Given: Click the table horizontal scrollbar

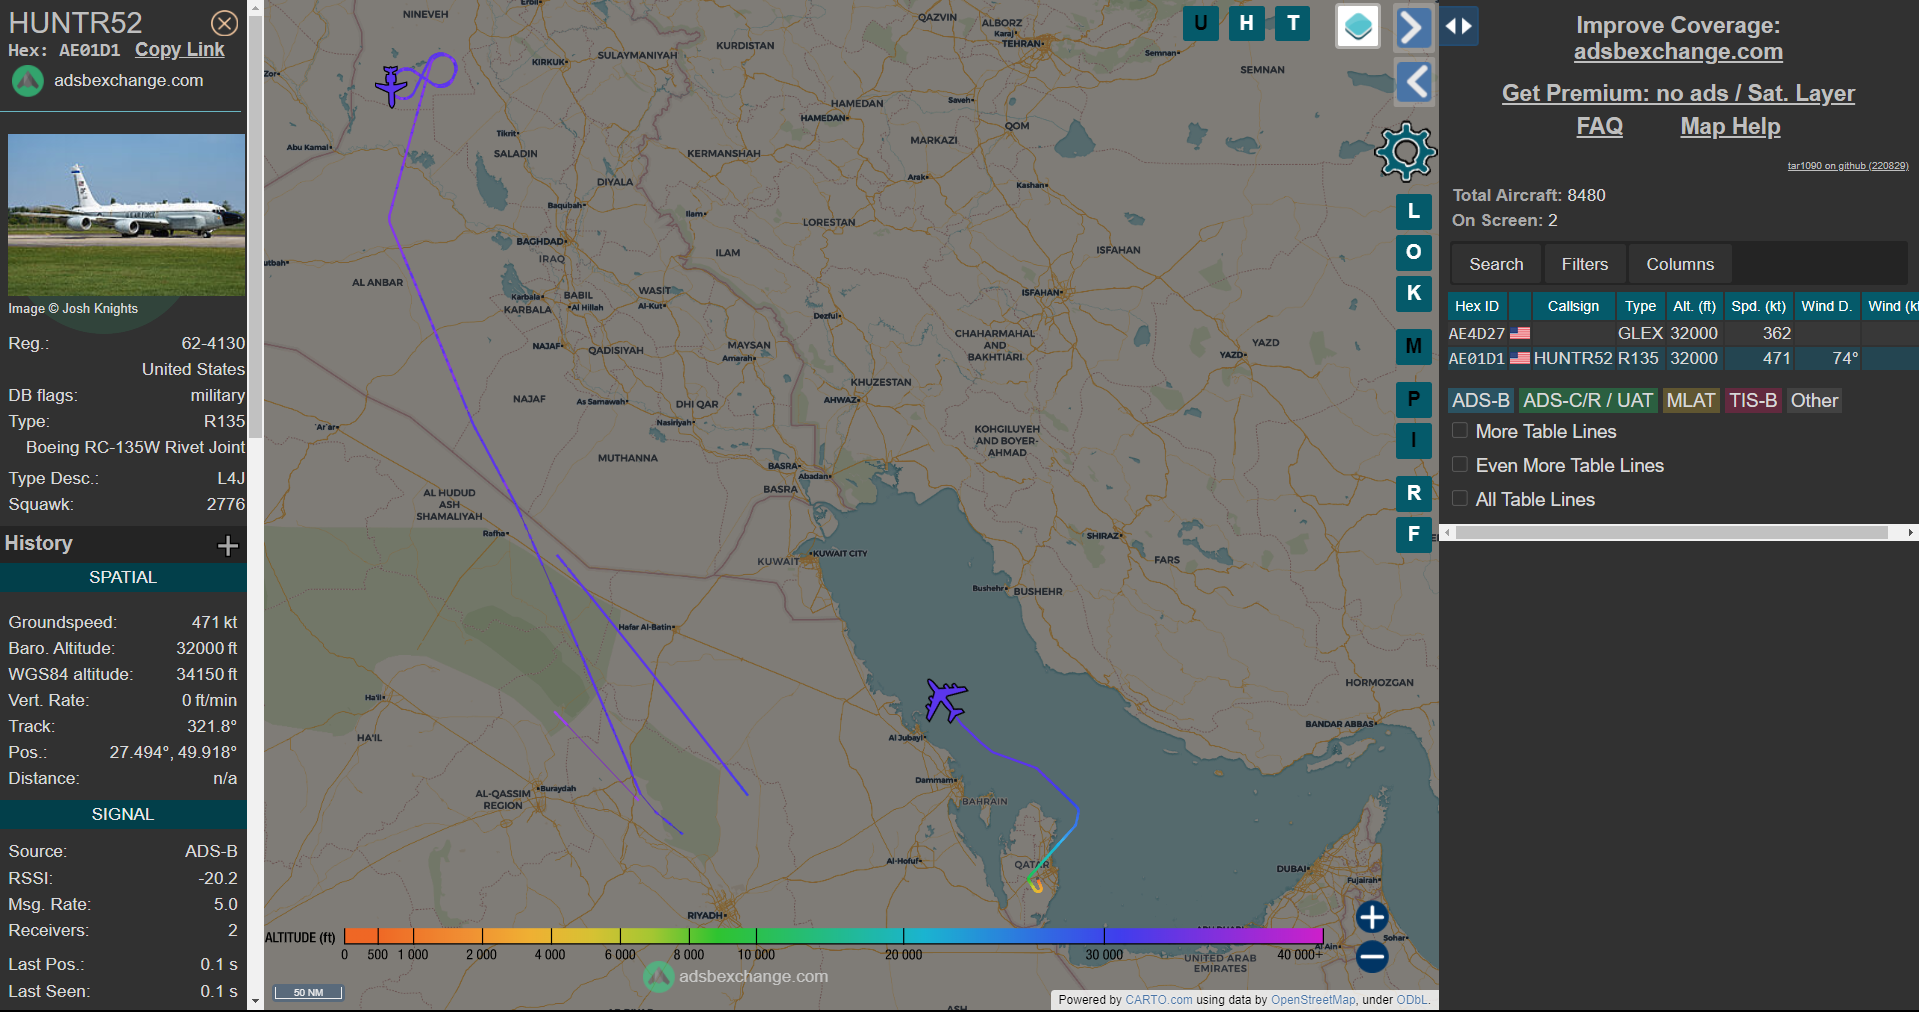Looking at the screenshot, I should point(1672,533).
